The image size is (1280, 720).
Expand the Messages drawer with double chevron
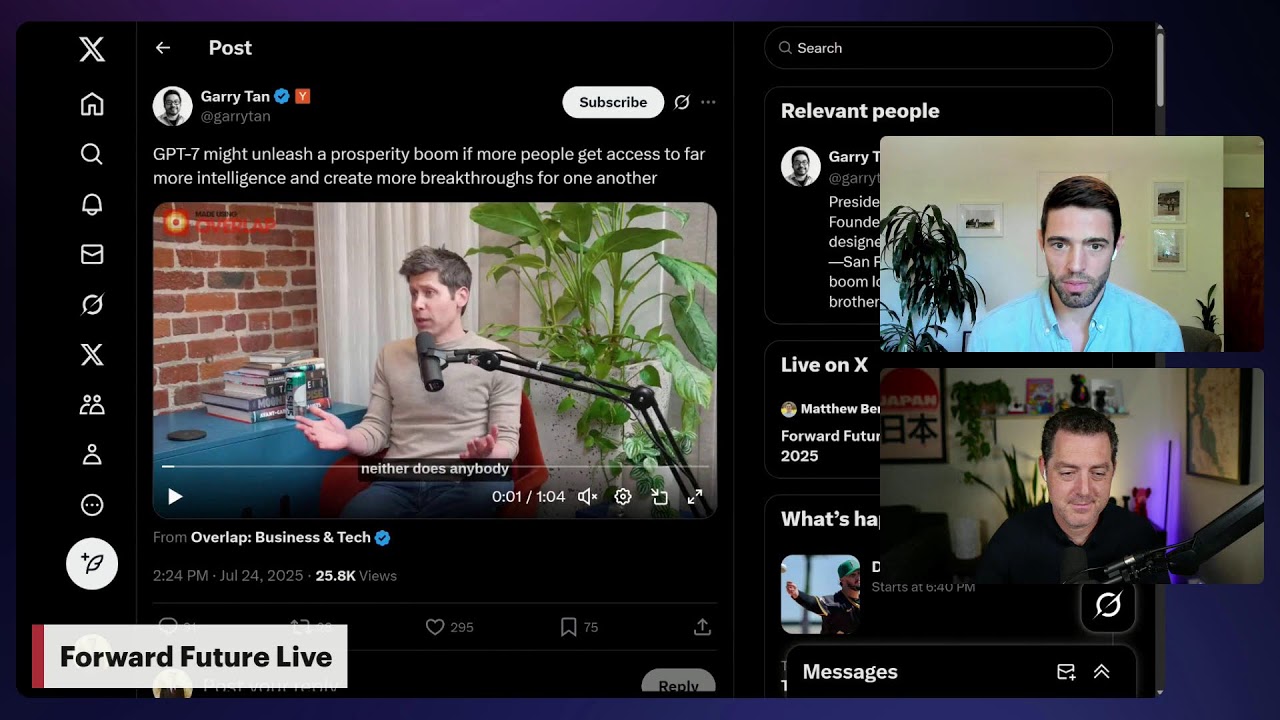pyautogui.click(x=1101, y=672)
